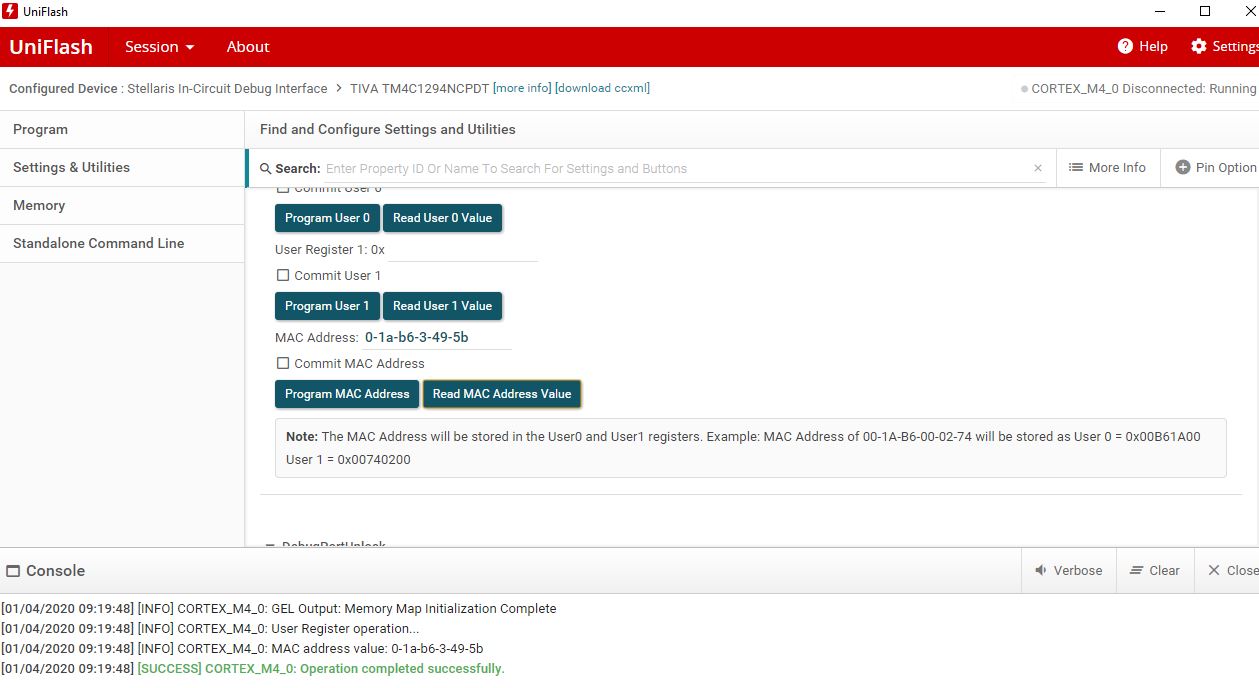
Task: Click the Note about MAC Address storage
Action: point(750,448)
